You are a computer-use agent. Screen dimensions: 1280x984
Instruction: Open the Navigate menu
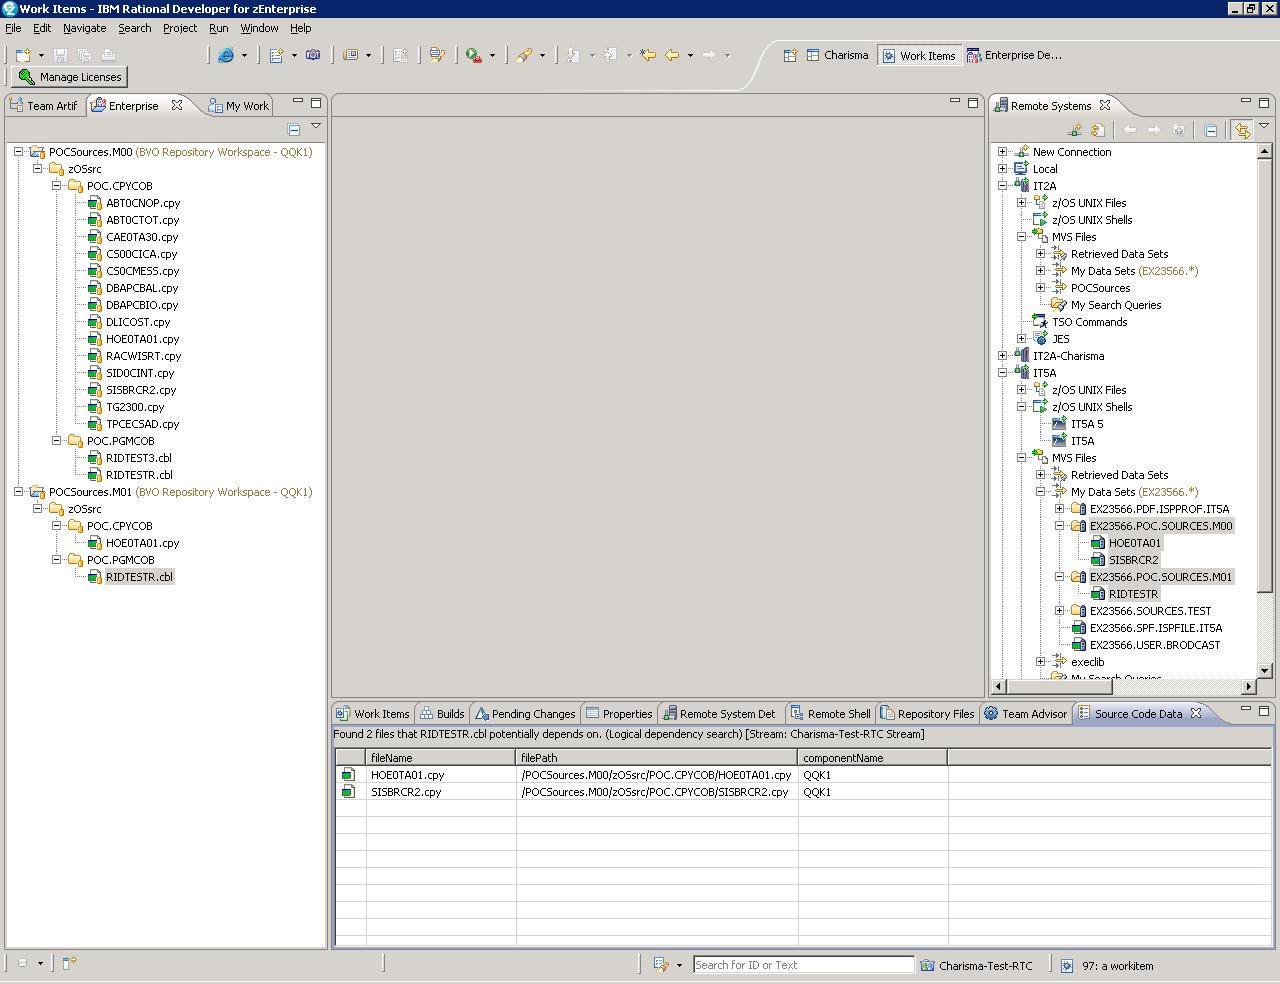pos(84,28)
